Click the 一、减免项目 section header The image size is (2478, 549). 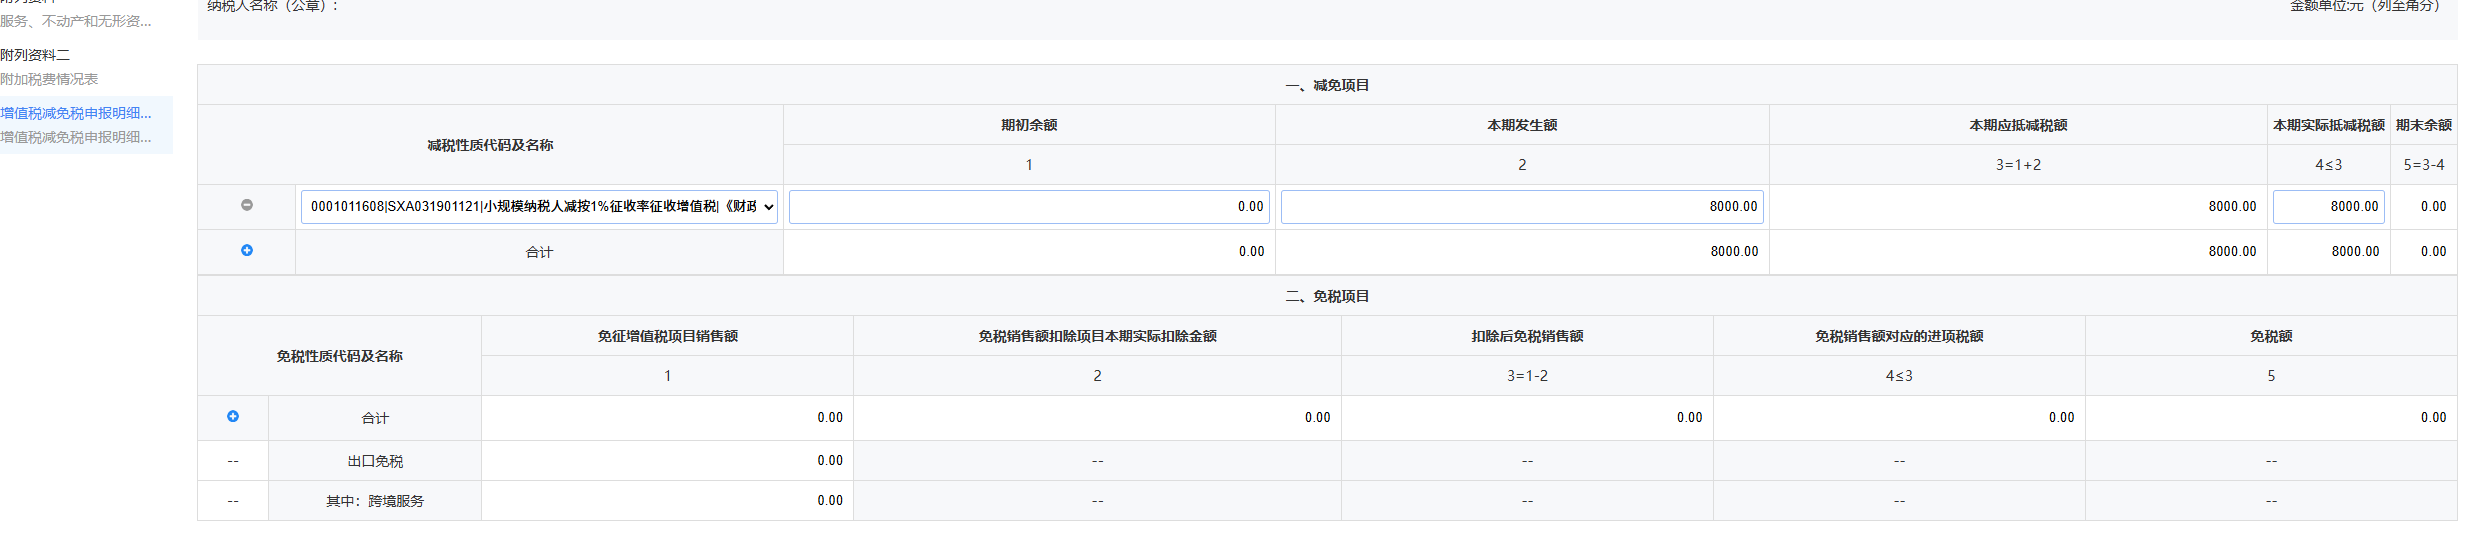coord(1327,85)
